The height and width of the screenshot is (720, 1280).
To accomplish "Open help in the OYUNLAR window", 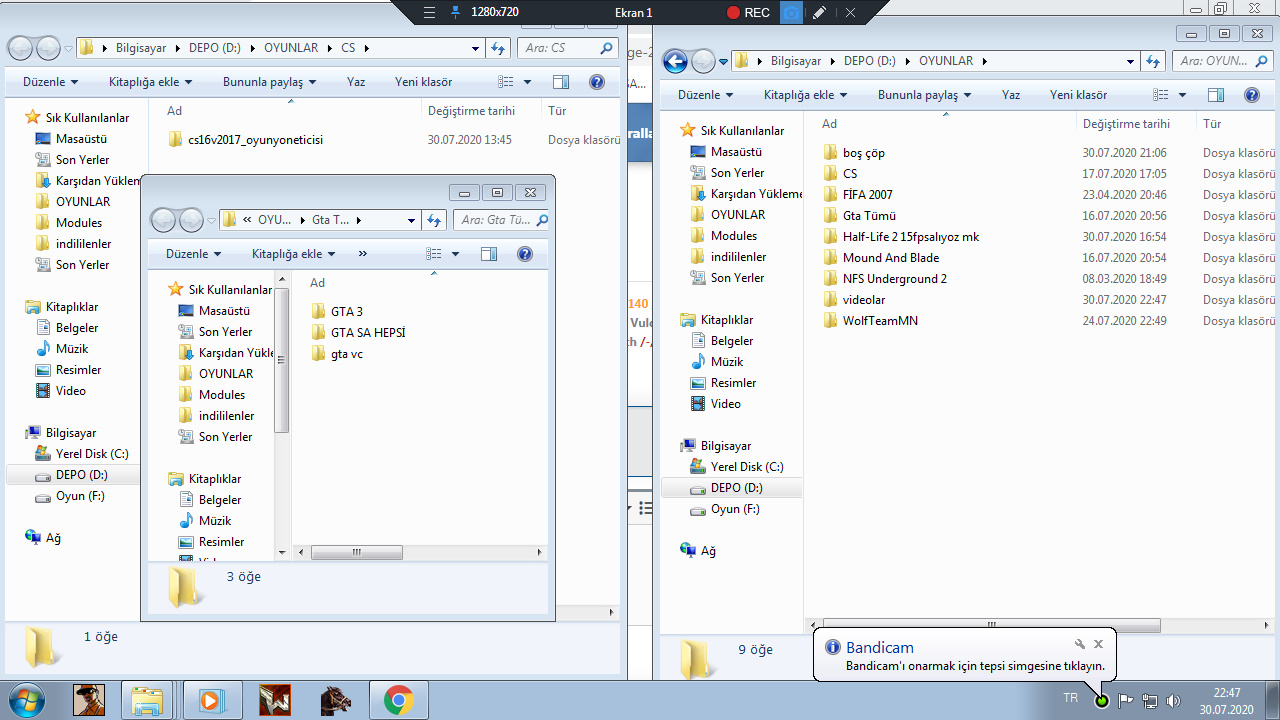I will tap(1251, 95).
